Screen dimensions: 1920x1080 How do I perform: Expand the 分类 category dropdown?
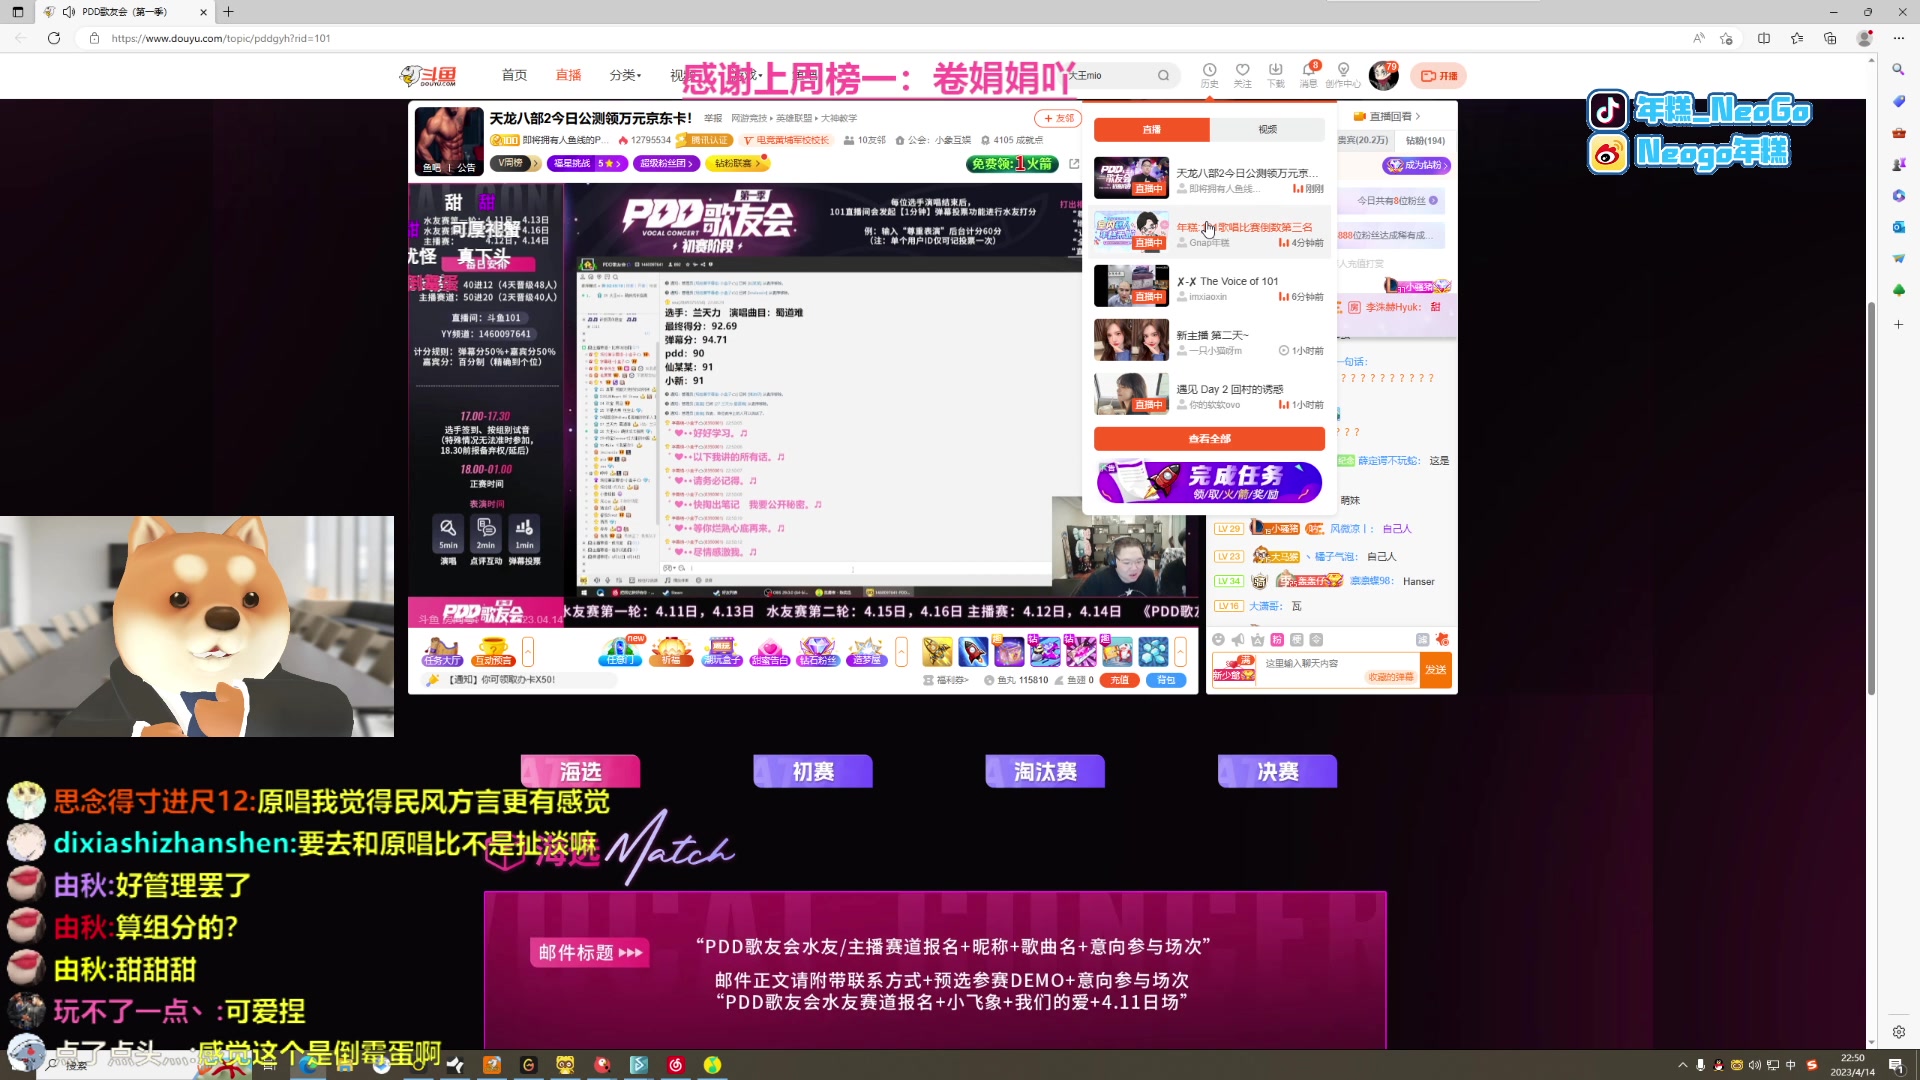(625, 76)
